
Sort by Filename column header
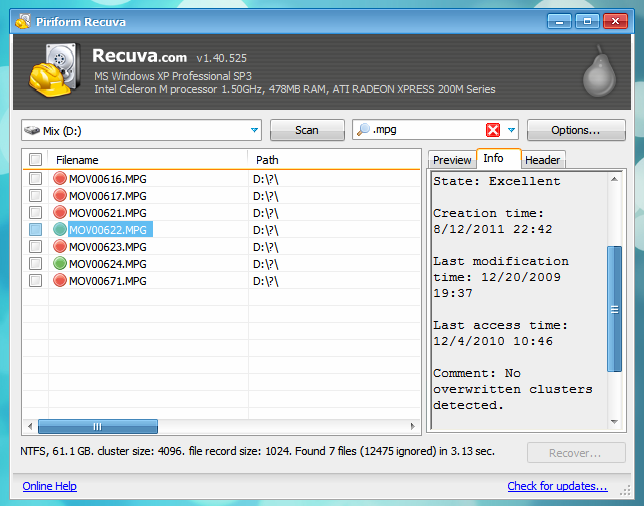[x=148, y=160]
